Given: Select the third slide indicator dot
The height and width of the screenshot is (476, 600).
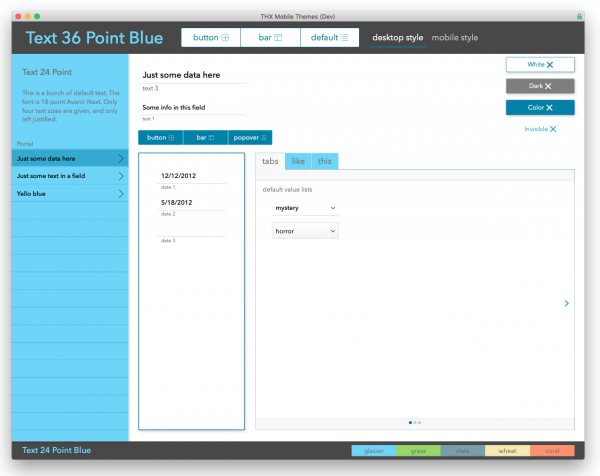Looking at the screenshot, I should 419,423.
